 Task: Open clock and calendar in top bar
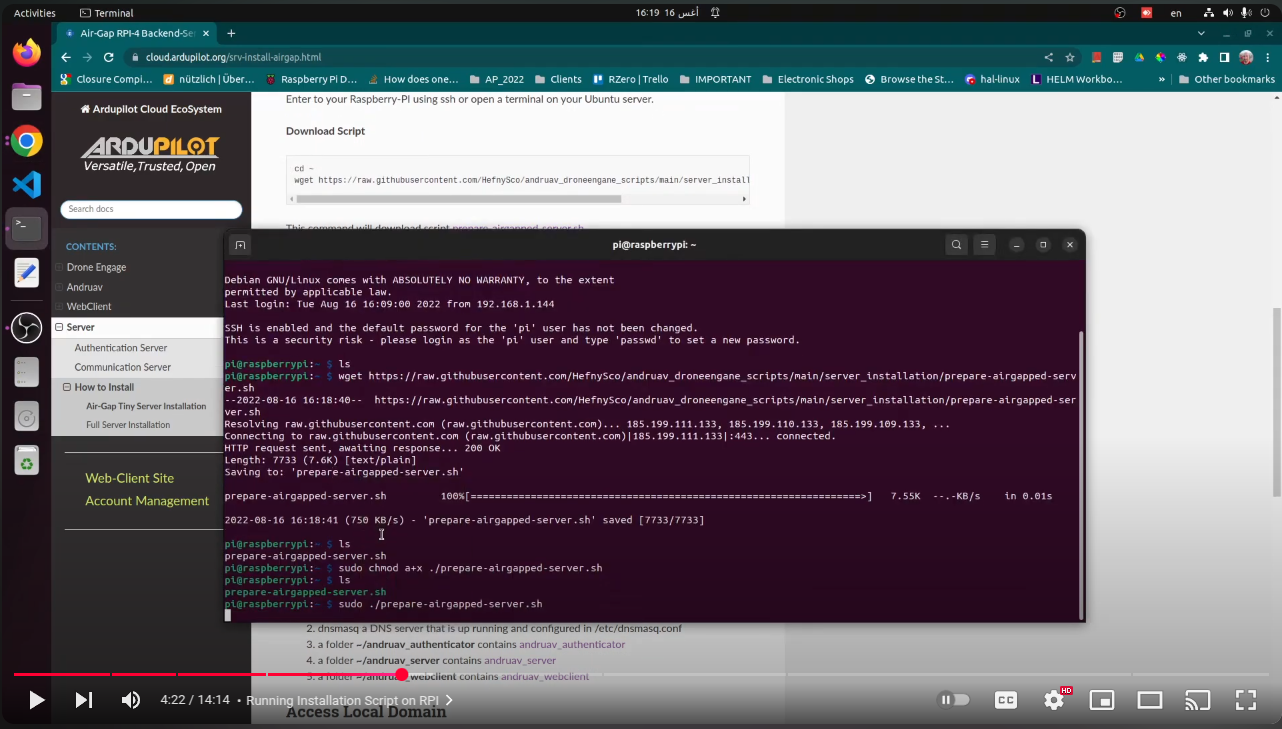[x=665, y=13]
